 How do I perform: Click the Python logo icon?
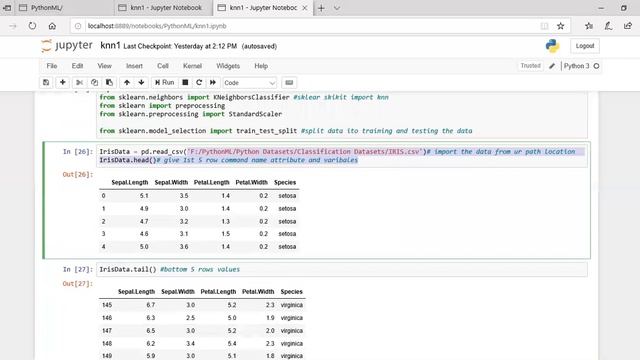552,46
